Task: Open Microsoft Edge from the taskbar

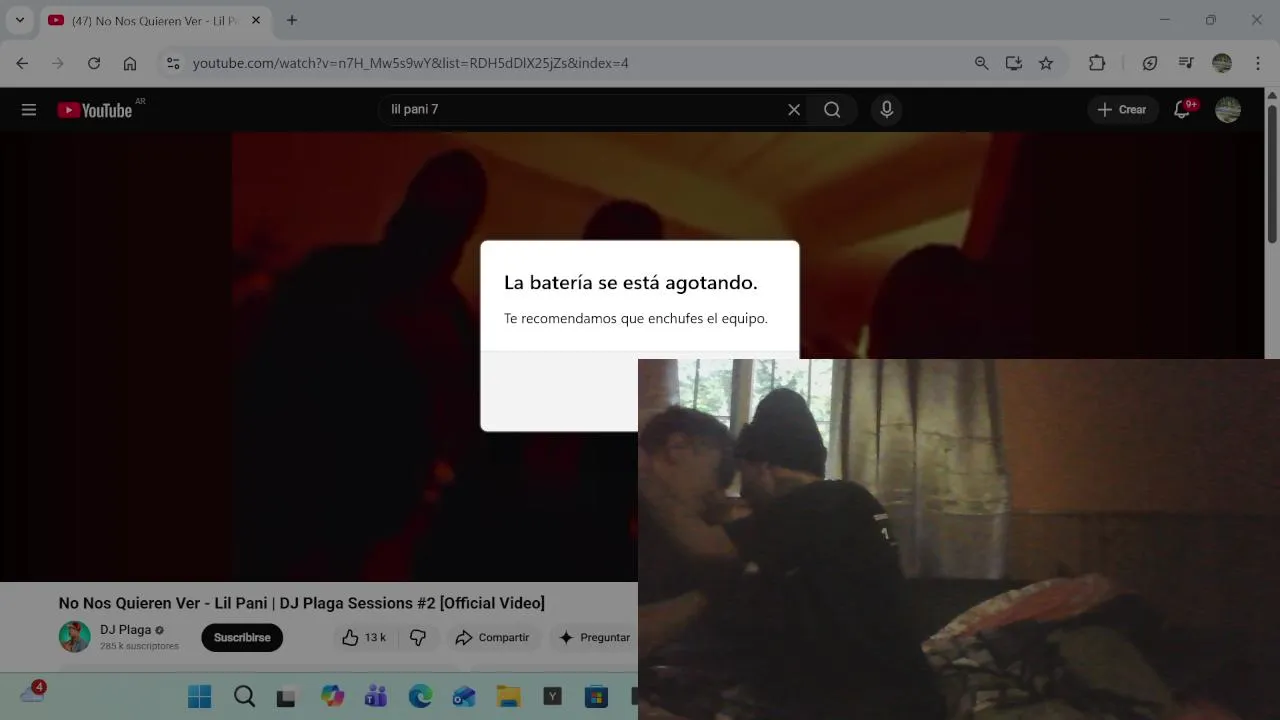Action: point(420,697)
